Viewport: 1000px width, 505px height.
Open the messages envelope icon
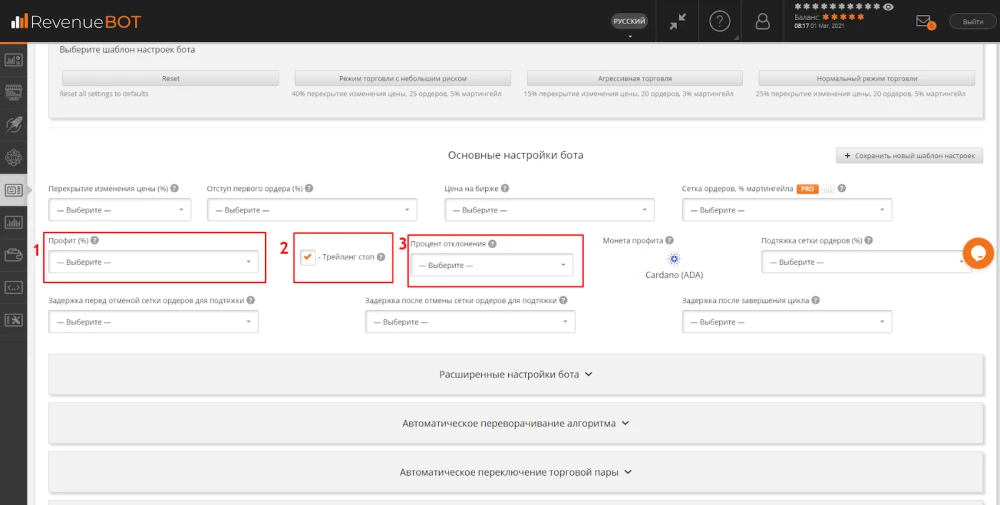(923, 21)
